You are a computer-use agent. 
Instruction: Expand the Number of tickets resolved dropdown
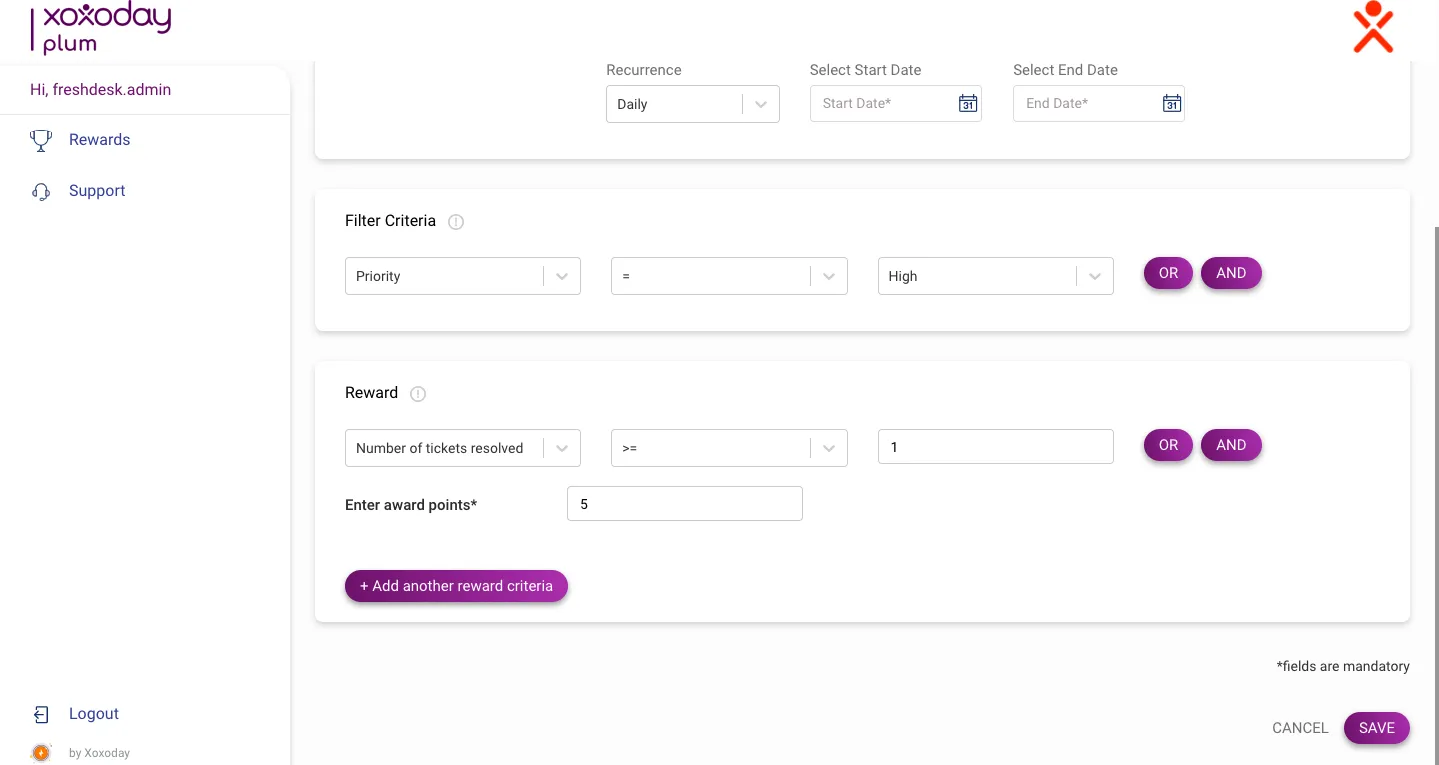click(x=561, y=448)
